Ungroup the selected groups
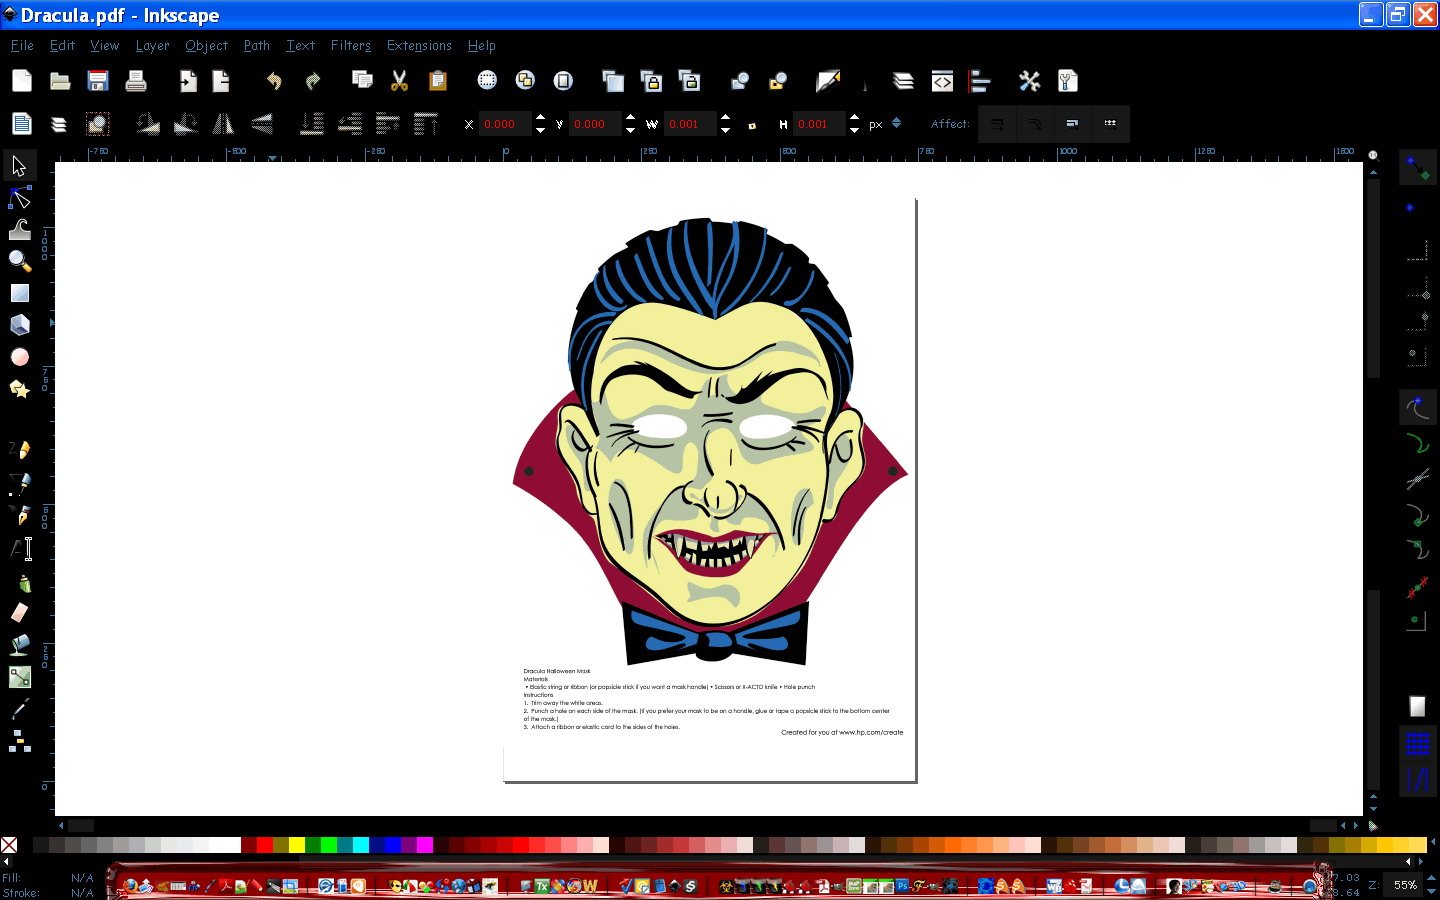1440x900 pixels. [x=778, y=81]
